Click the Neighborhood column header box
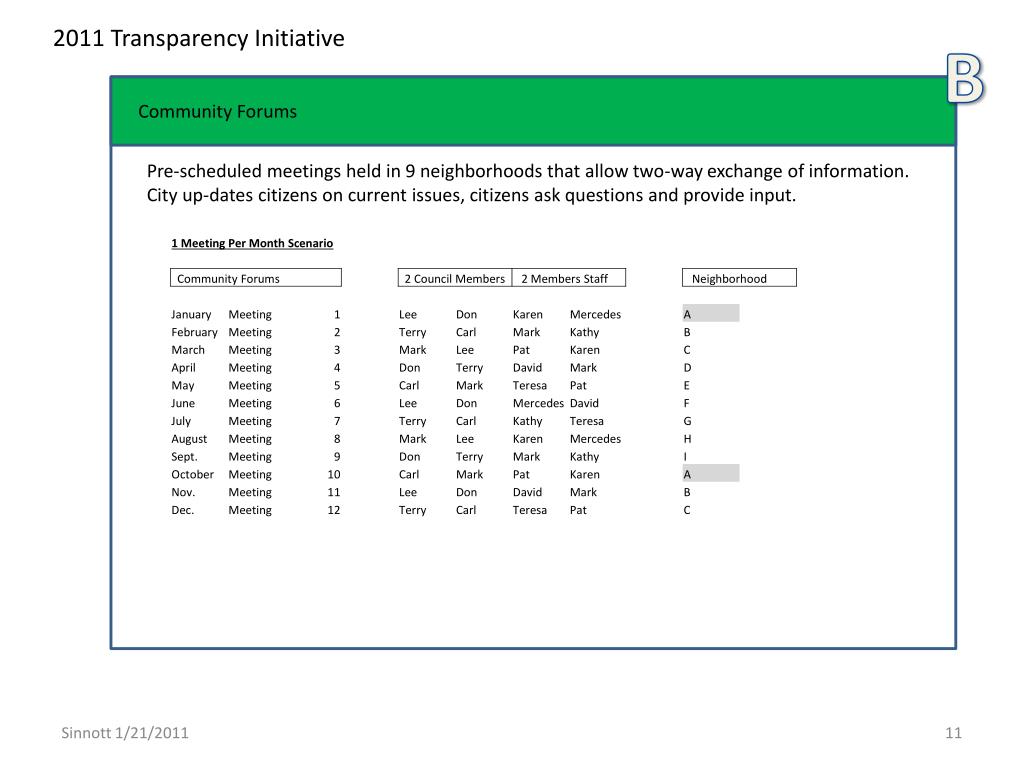 click(x=739, y=278)
